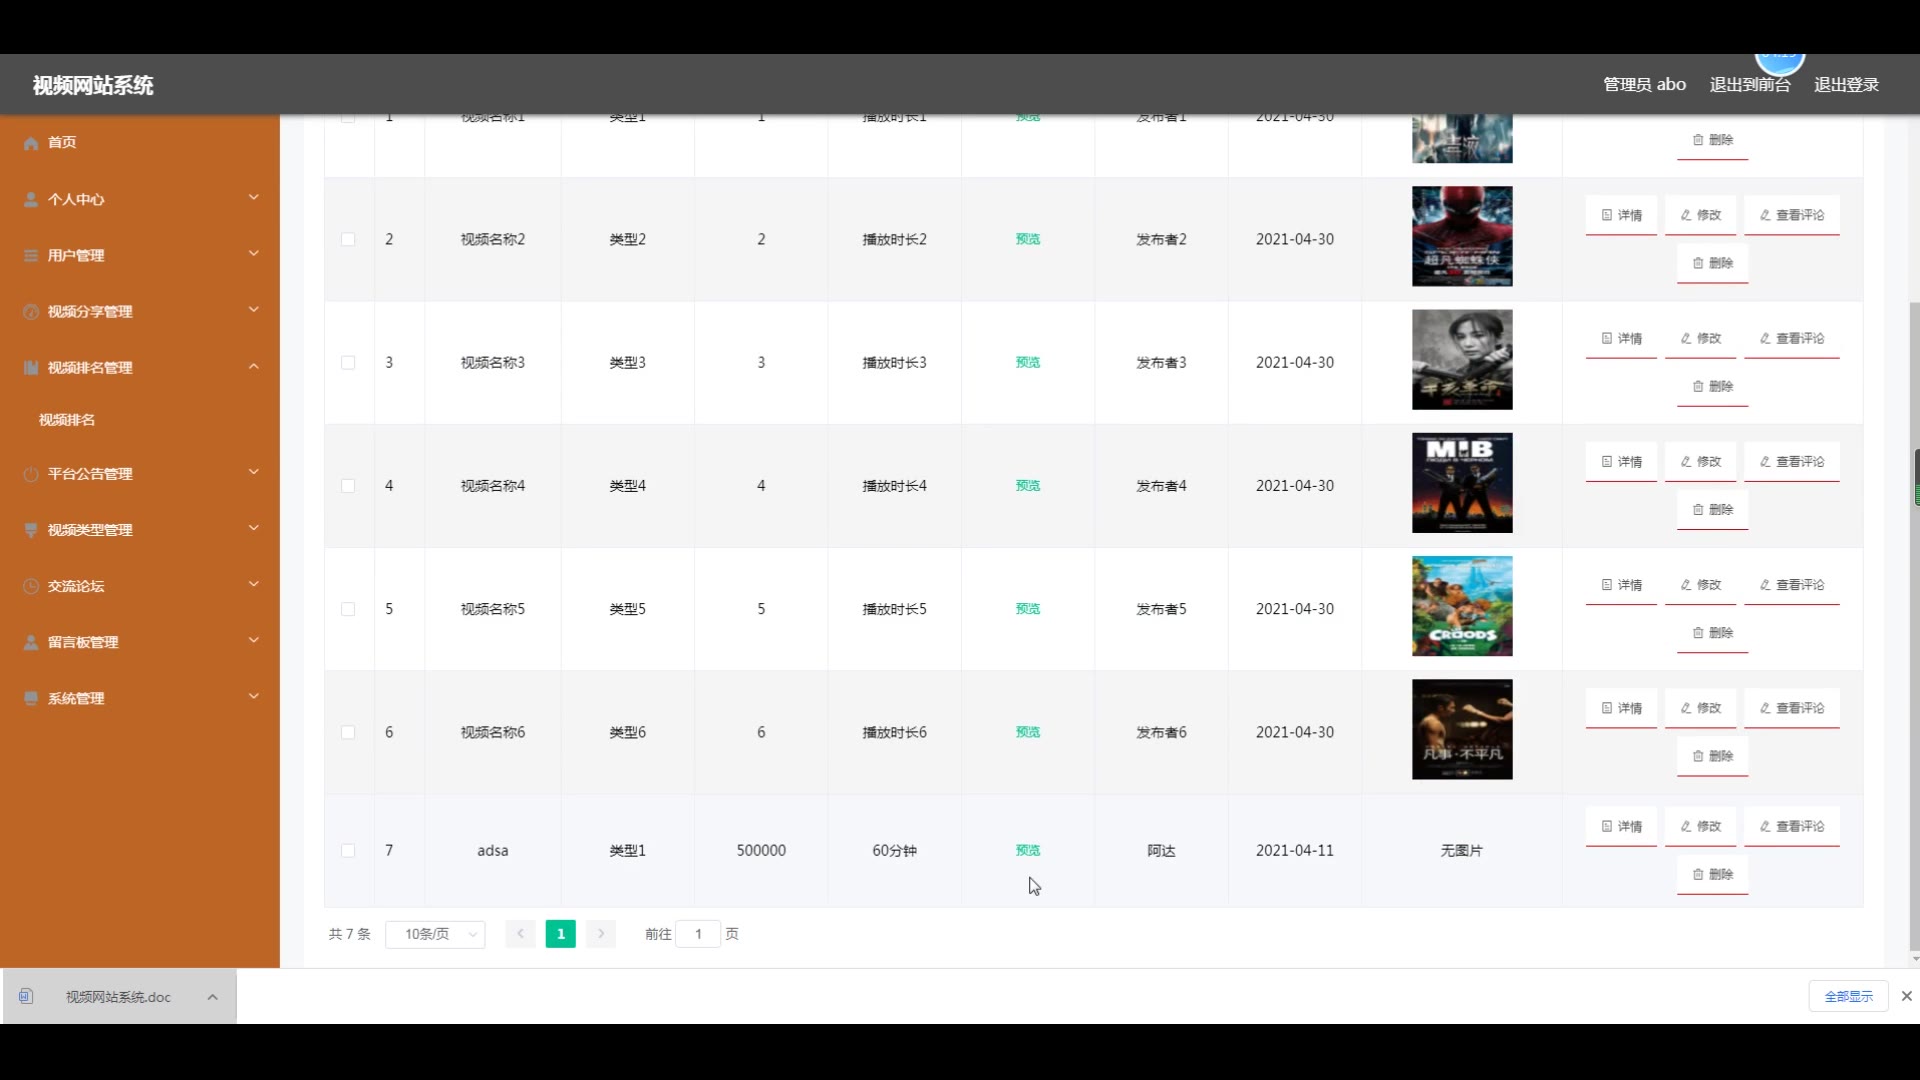Viewport: 1920px width, 1080px height.
Task: Expand the 用户管理 menu chevron
Action: [x=253, y=254]
